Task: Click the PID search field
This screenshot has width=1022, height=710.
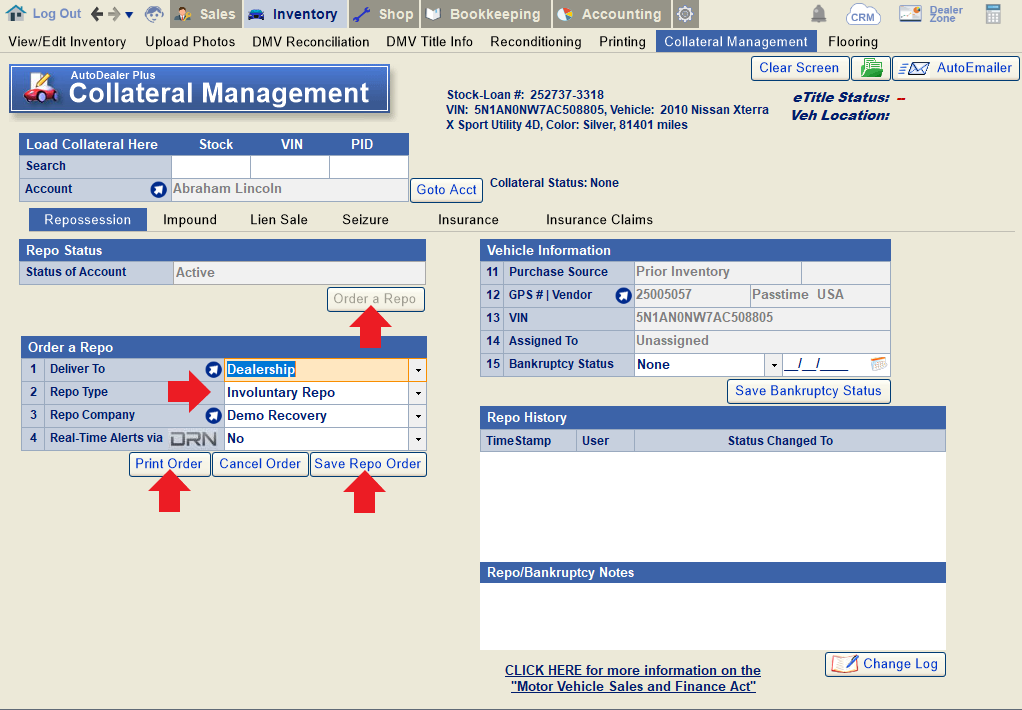Action: click(x=369, y=166)
